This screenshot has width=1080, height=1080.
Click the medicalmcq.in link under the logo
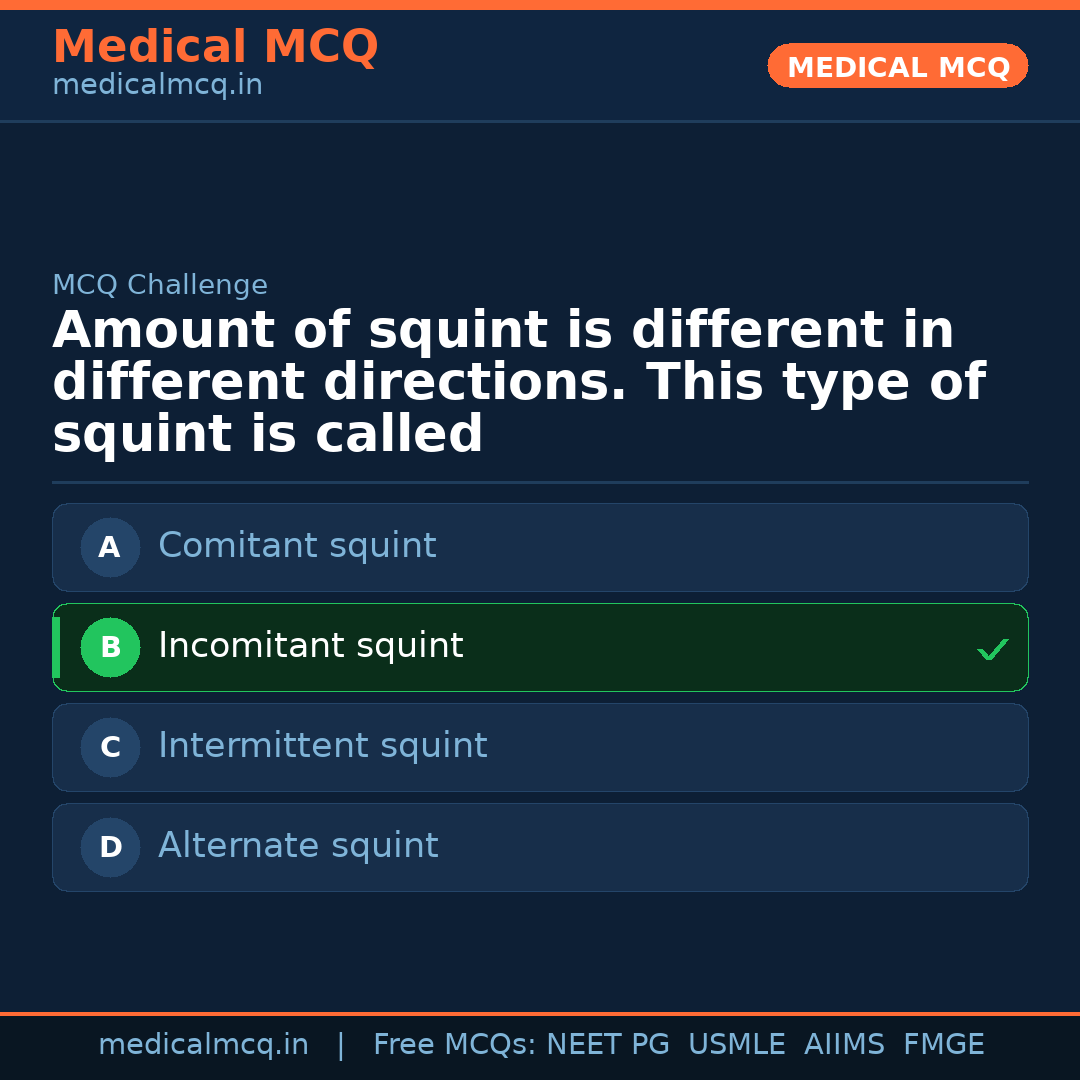tap(157, 84)
